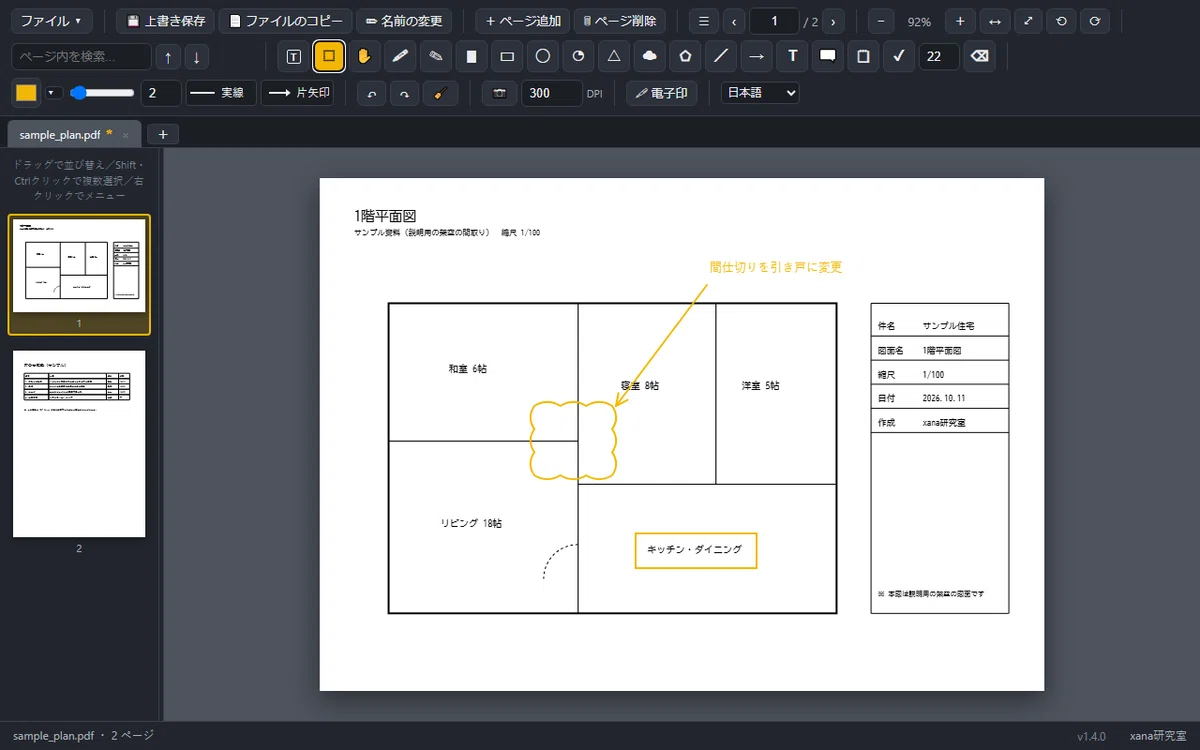This screenshot has width=1200, height=750.
Task: Open the 日本語 language dropdown
Action: coord(760,93)
